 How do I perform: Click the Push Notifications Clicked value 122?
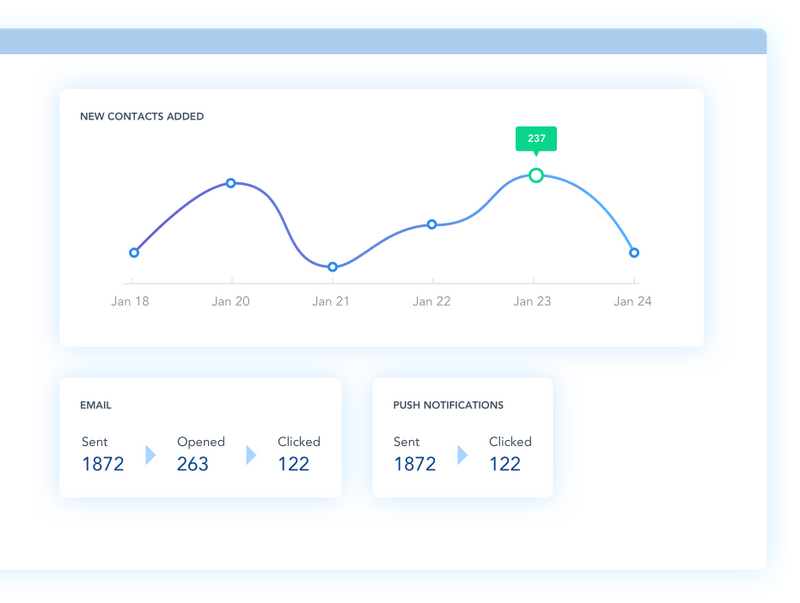coord(505,464)
